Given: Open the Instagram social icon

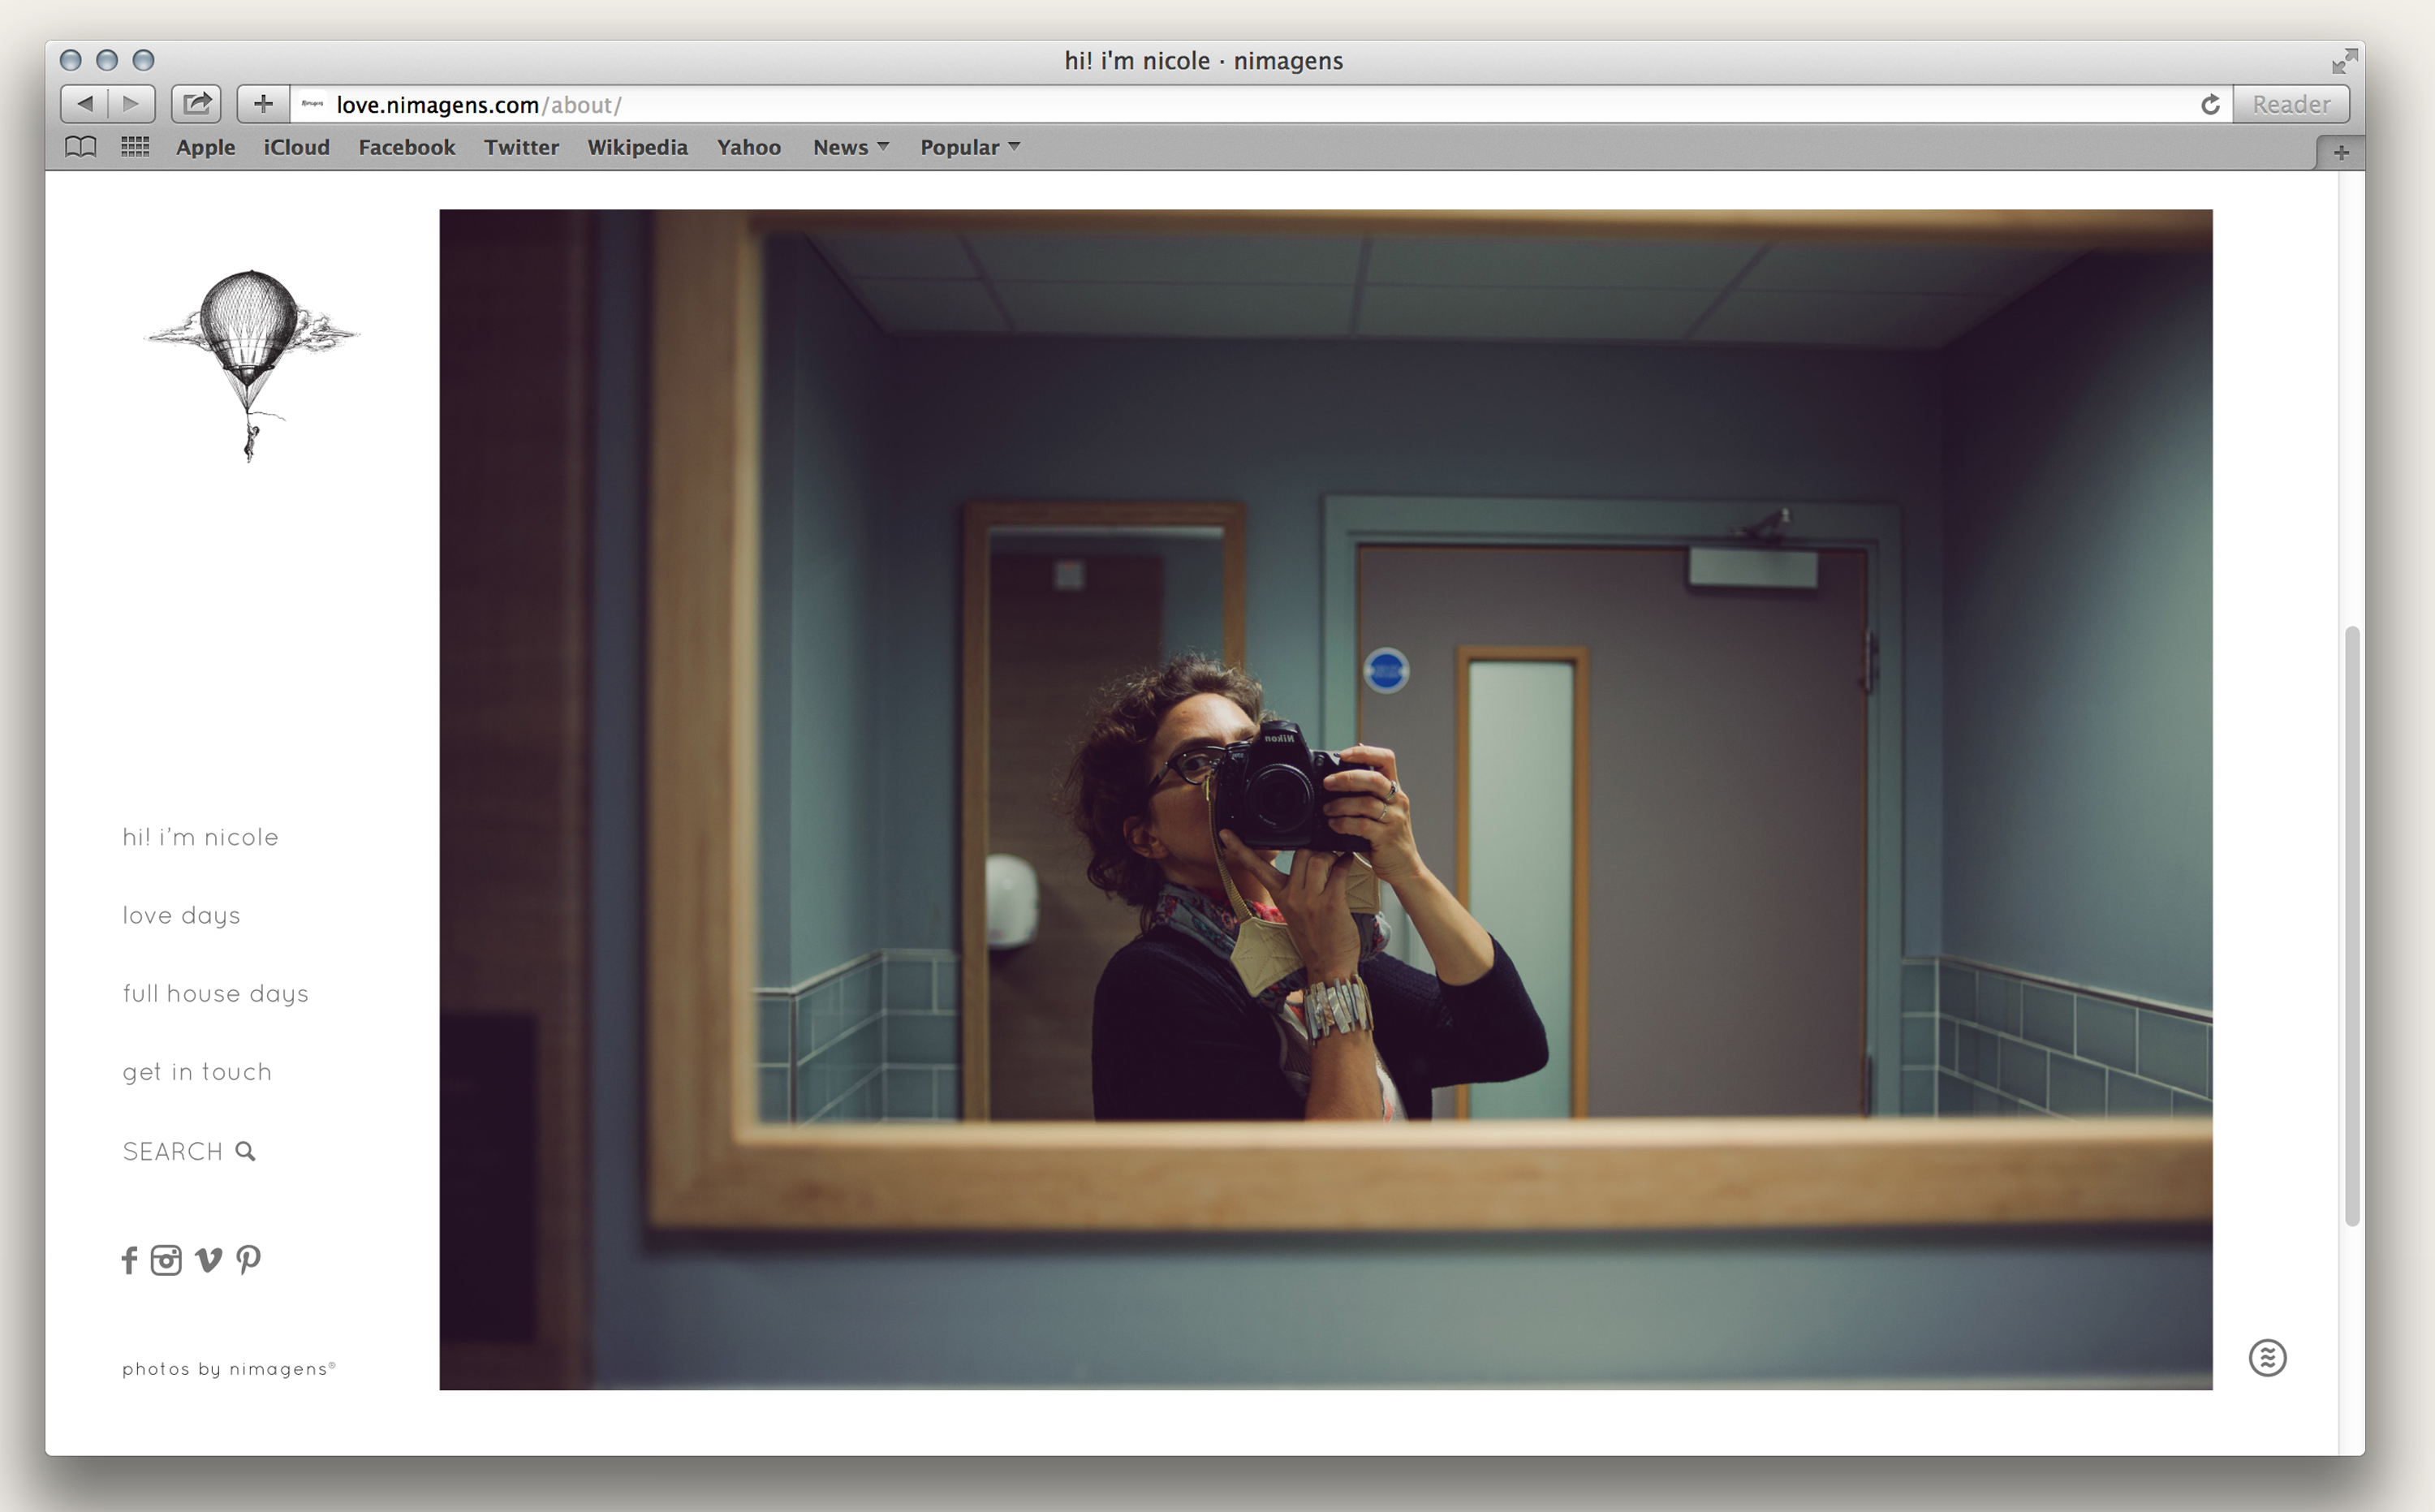Looking at the screenshot, I should (x=166, y=1260).
